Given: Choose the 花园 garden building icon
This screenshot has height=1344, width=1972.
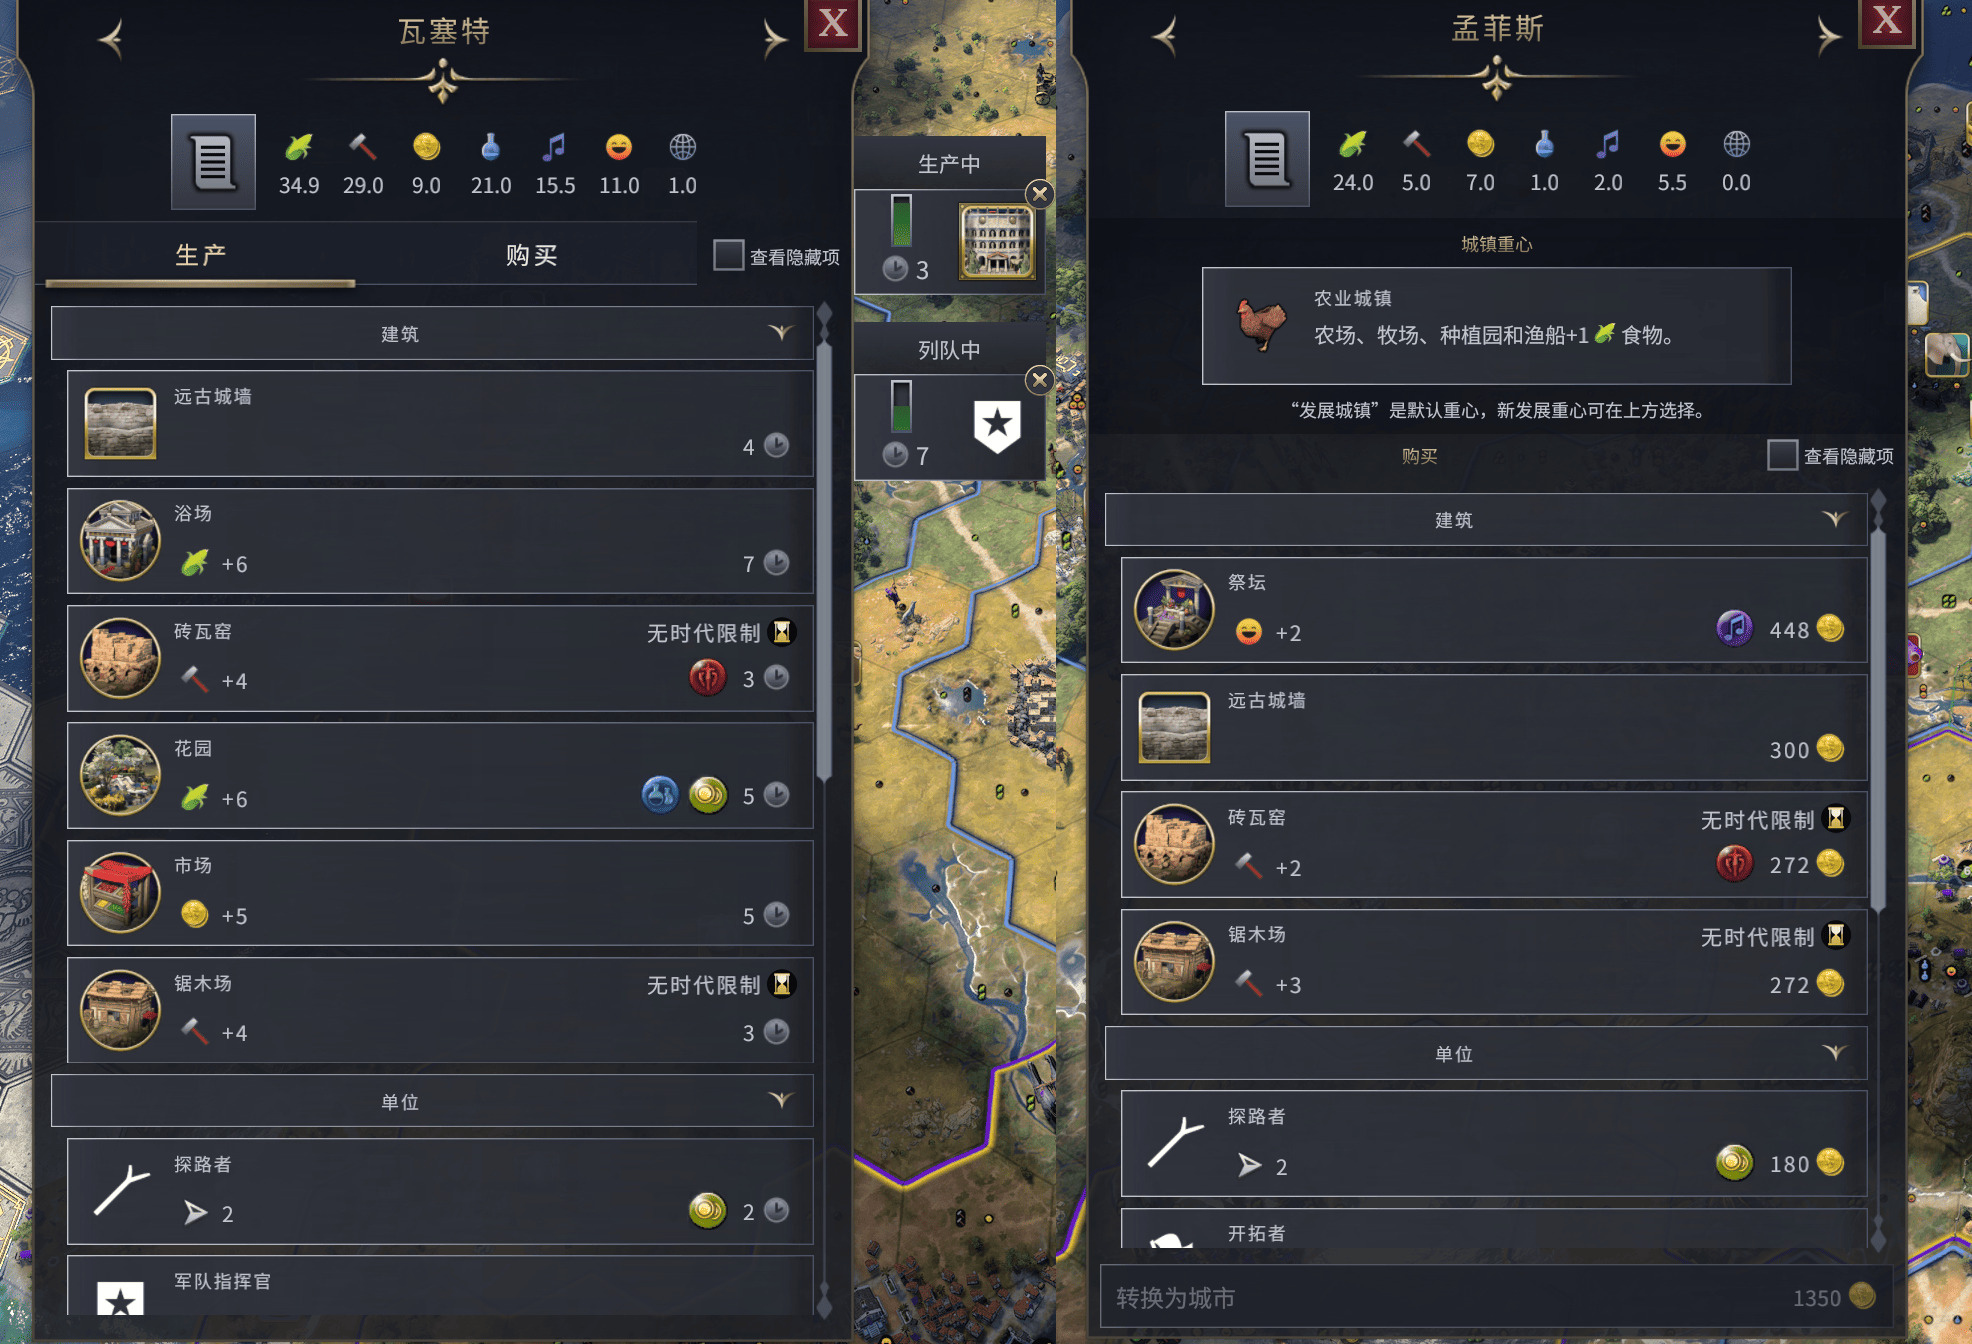Looking at the screenshot, I should click(x=120, y=775).
